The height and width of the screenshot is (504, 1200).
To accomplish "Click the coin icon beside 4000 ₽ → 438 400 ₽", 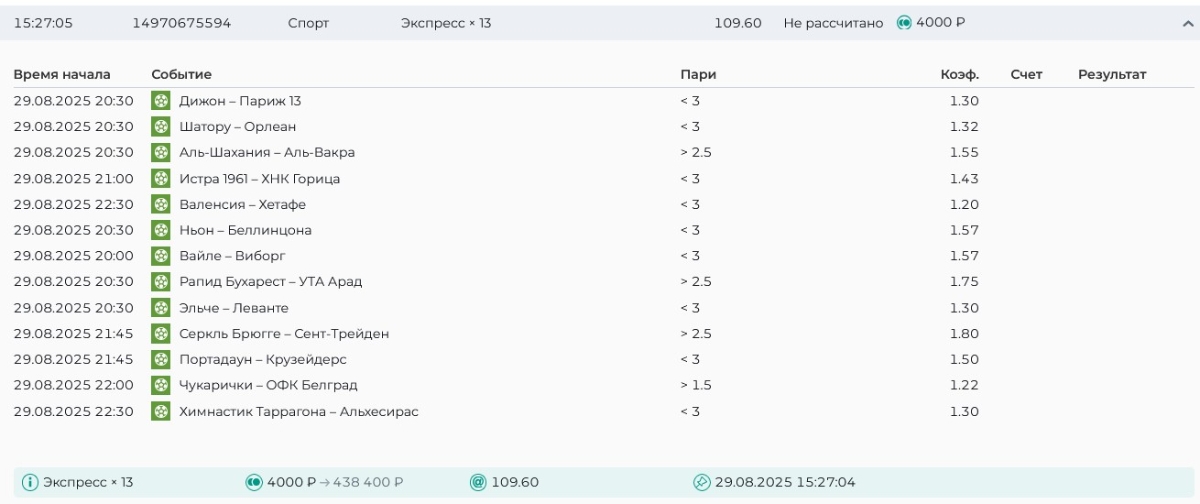I will pyautogui.click(x=254, y=483).
